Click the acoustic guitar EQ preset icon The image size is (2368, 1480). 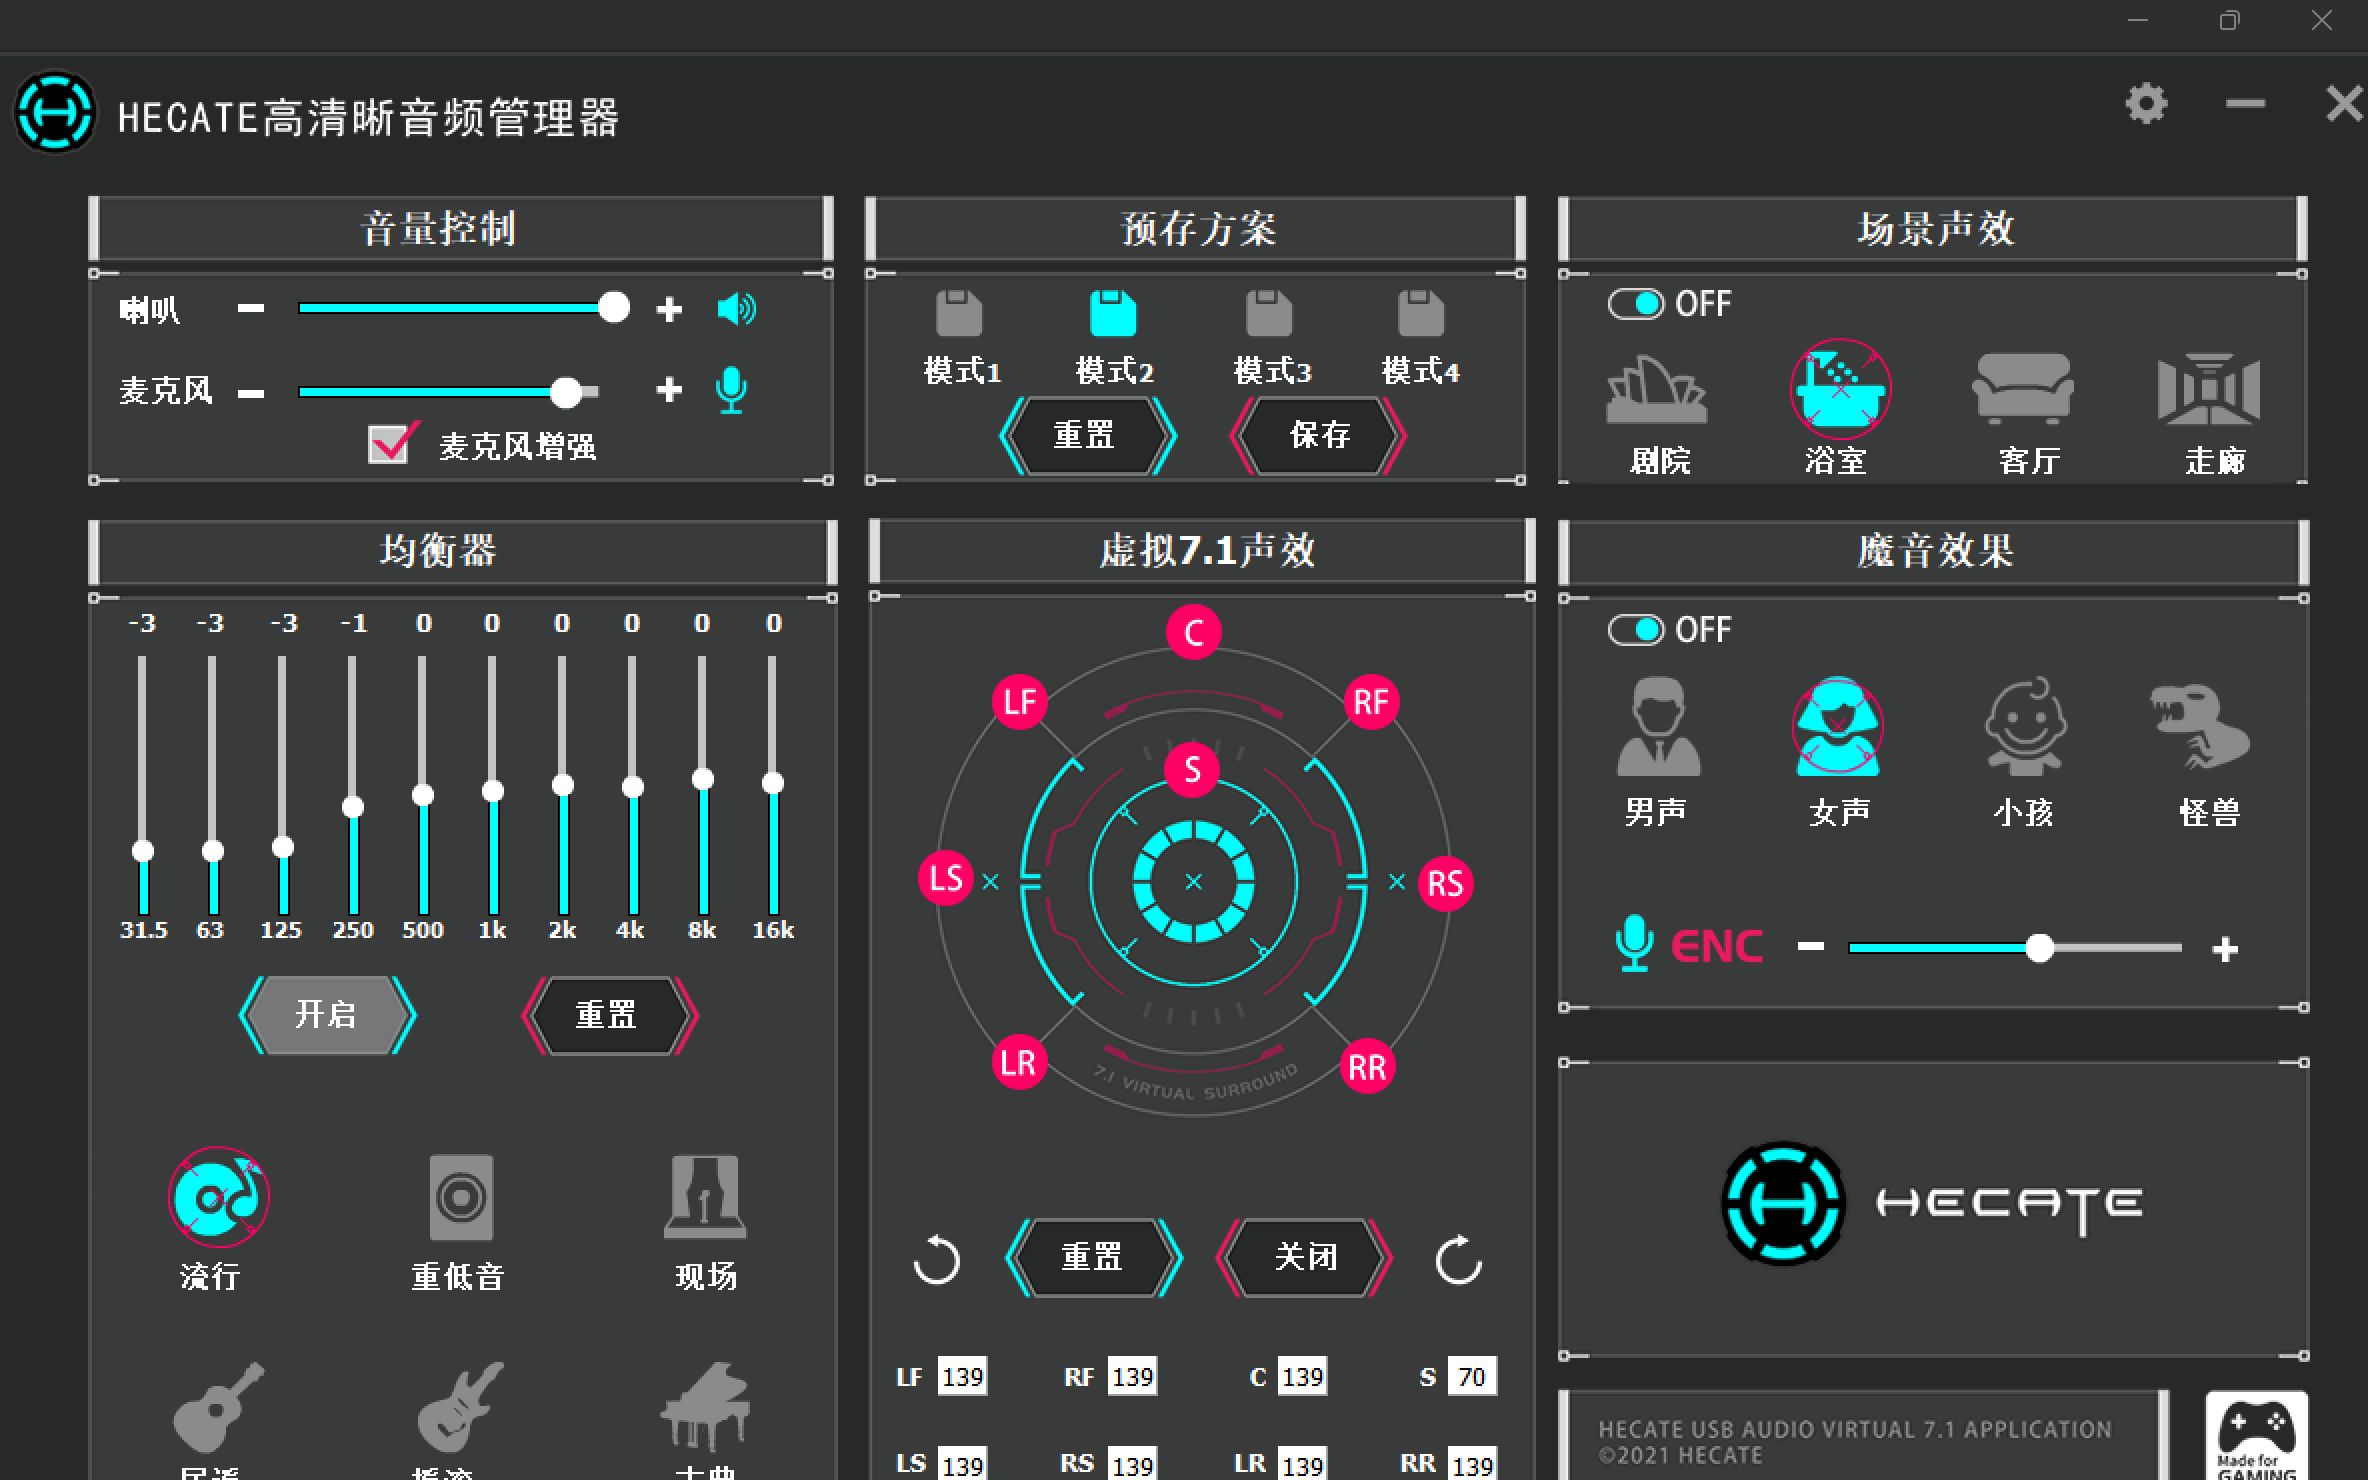coord(219,1407)
